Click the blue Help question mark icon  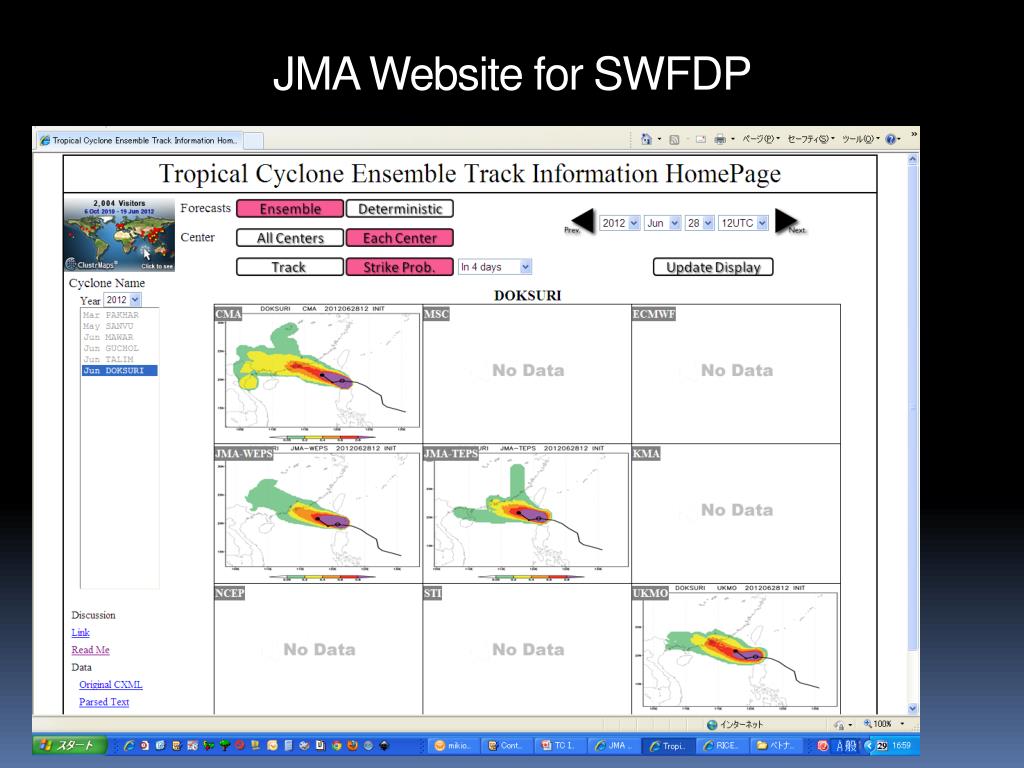pos(891,139)
